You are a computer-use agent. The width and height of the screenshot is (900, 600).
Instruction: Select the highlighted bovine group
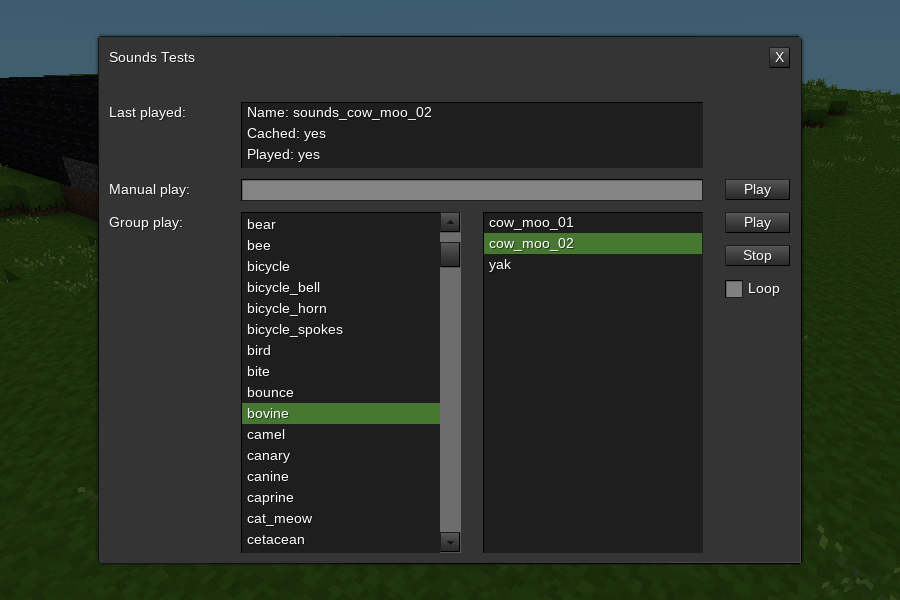[x=341, y=414]
